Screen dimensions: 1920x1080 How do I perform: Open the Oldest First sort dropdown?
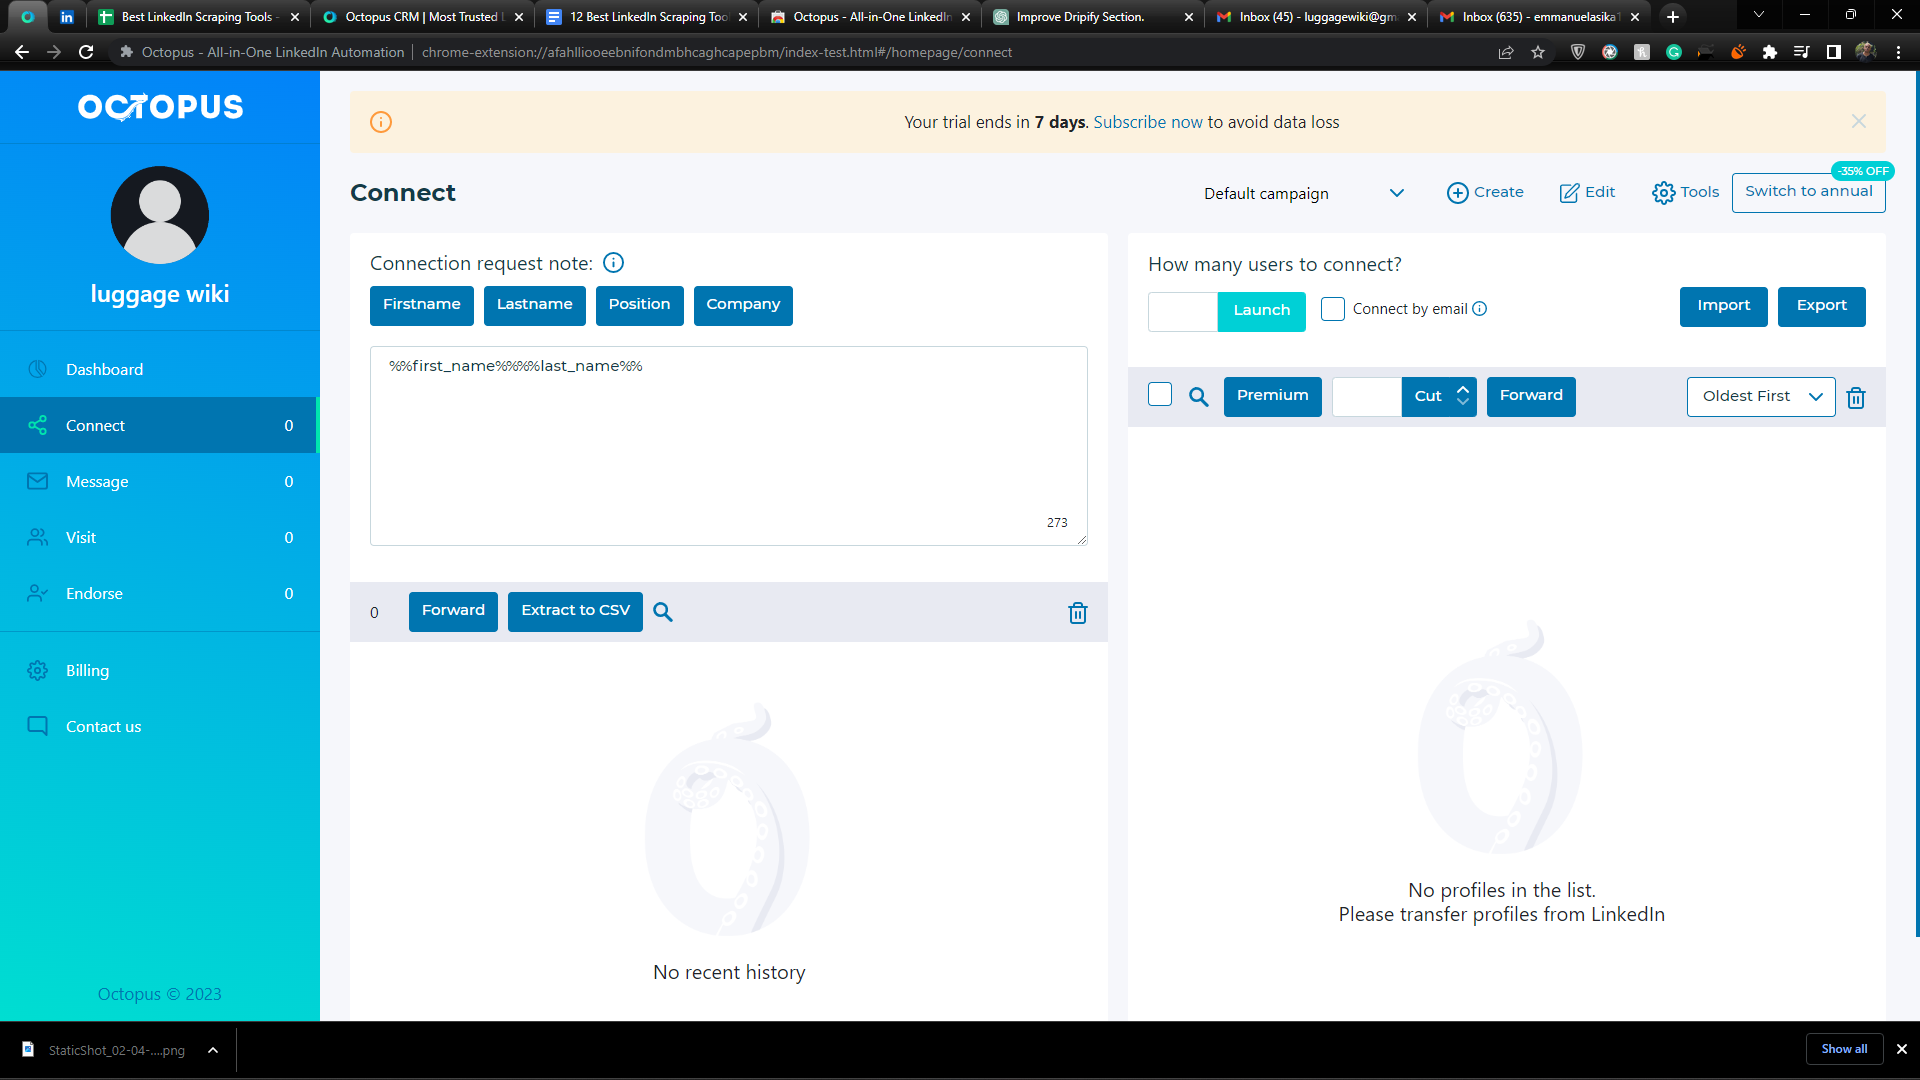click(x=1761, y=397)
